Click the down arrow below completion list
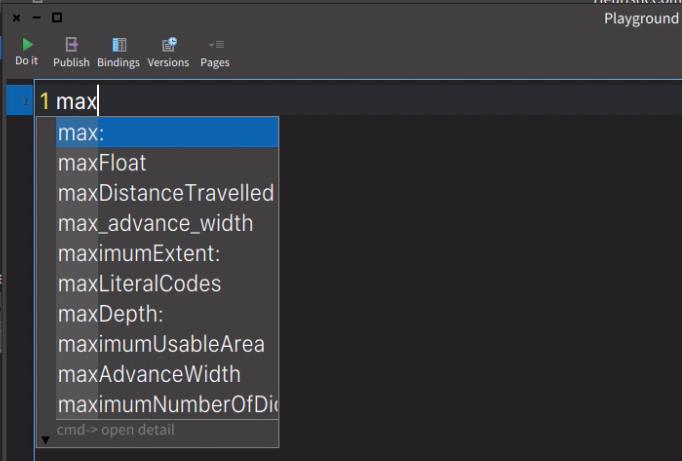 45,440
